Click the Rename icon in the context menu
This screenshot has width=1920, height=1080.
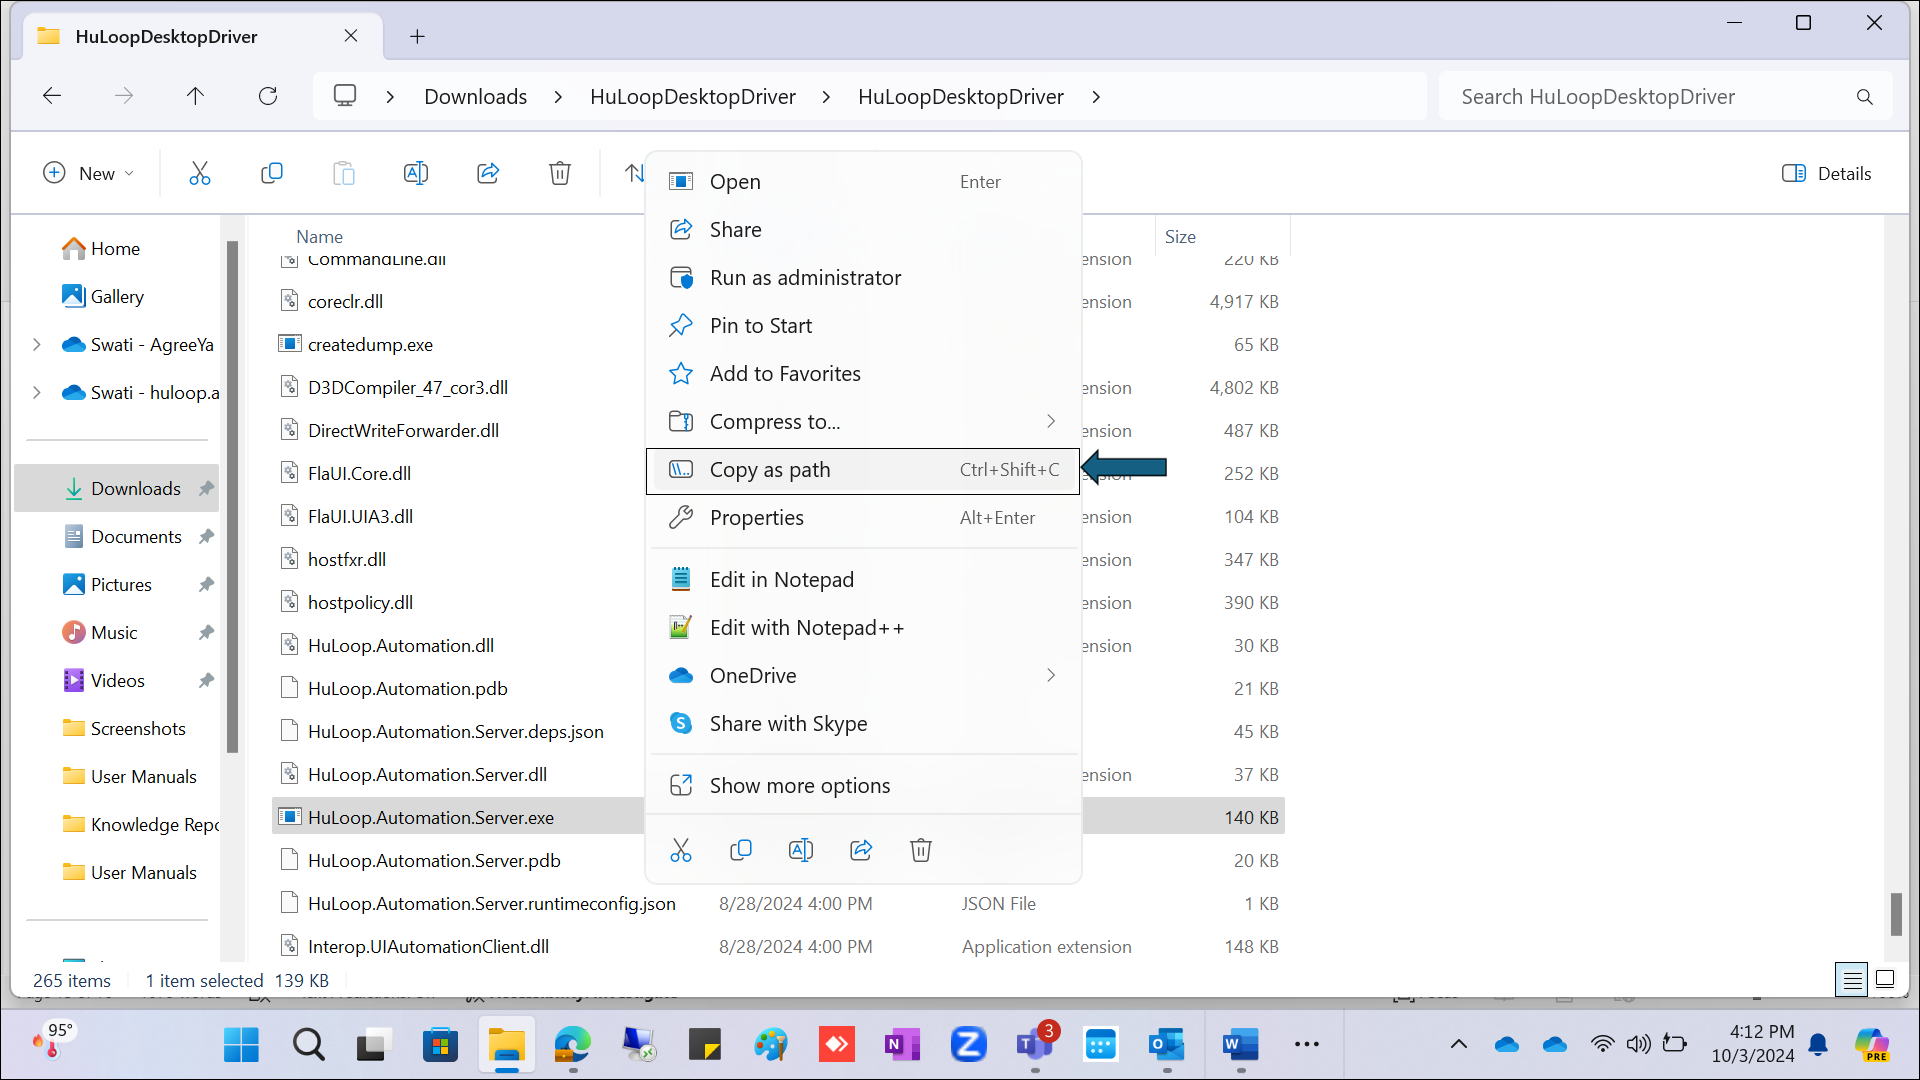coord(801,850)
